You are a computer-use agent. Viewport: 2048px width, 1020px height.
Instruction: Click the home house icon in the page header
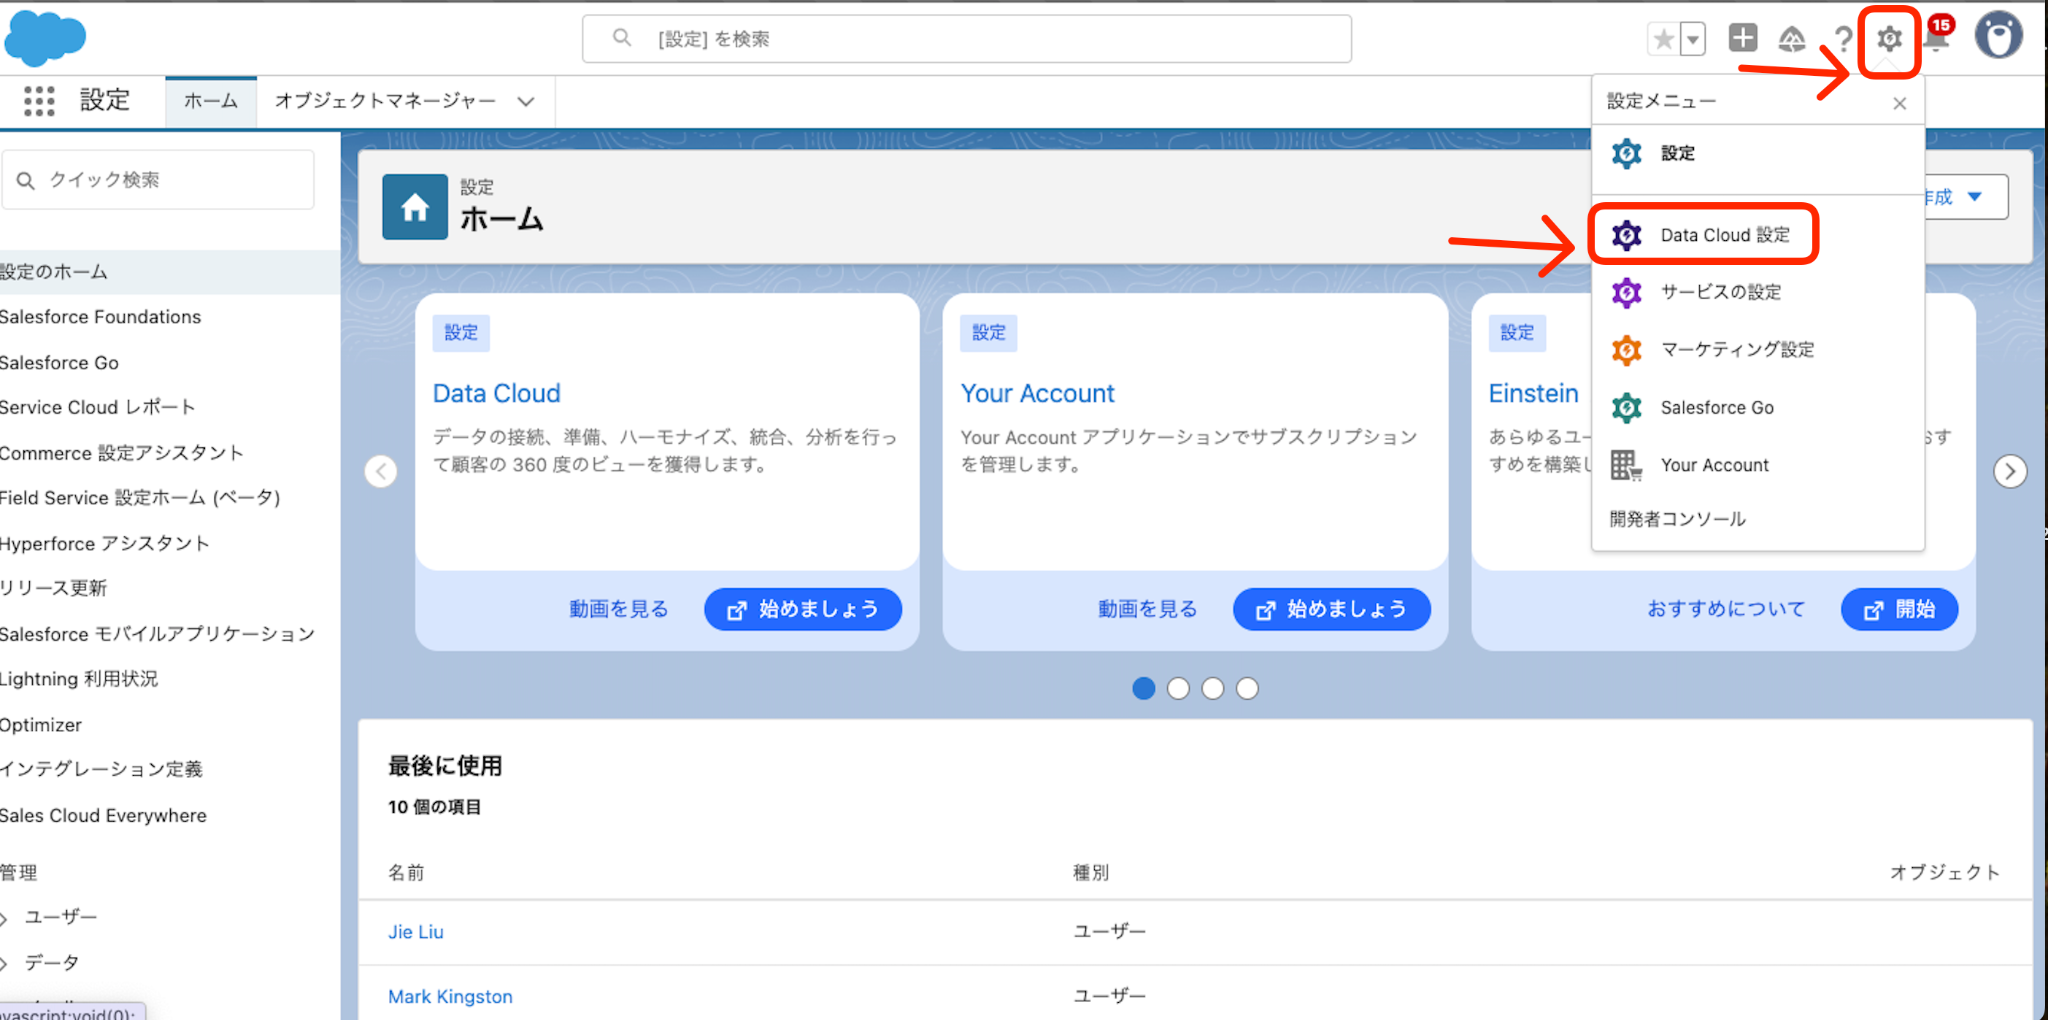point(414,207)
